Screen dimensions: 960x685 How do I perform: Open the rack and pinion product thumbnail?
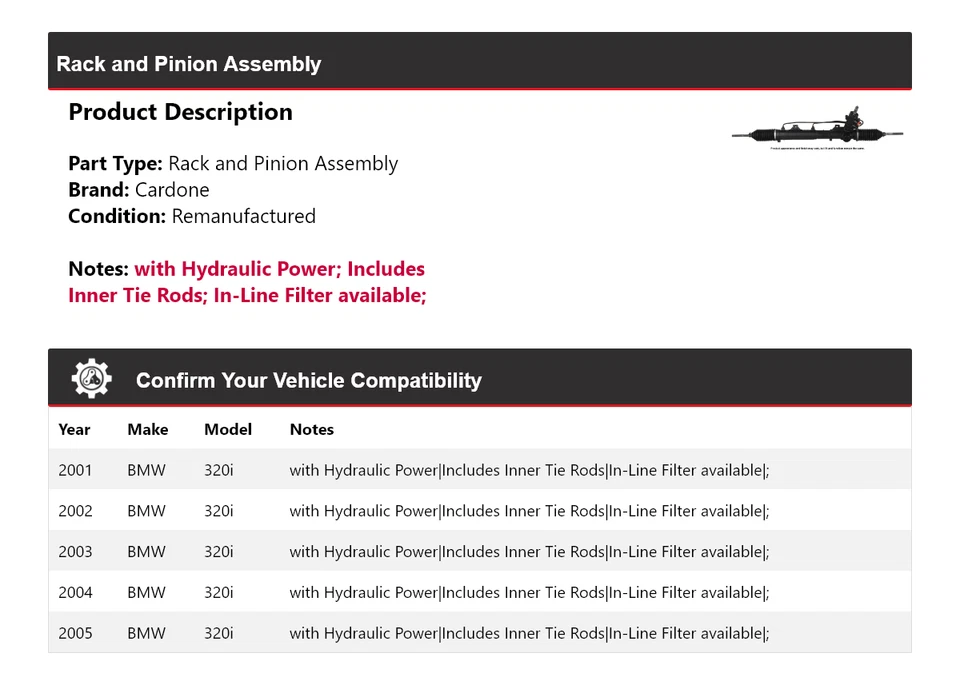pyautogui.click(x=817, y=132)
